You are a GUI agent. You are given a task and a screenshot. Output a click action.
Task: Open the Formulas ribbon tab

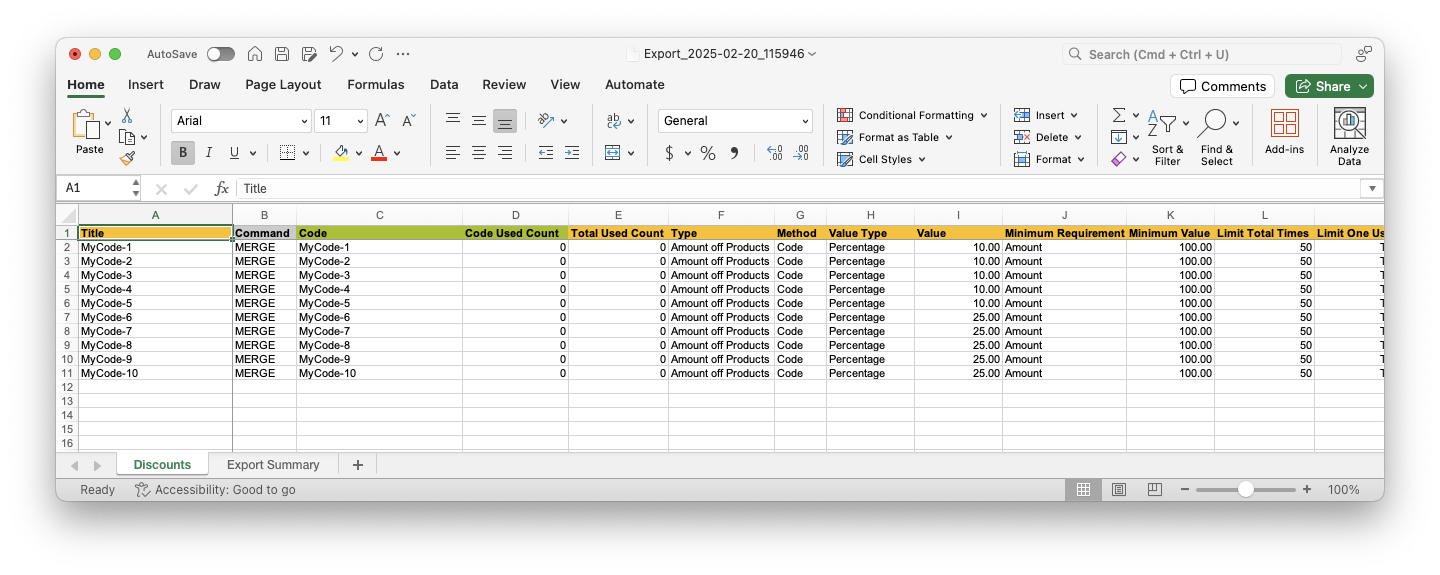(x=376, y=85)
